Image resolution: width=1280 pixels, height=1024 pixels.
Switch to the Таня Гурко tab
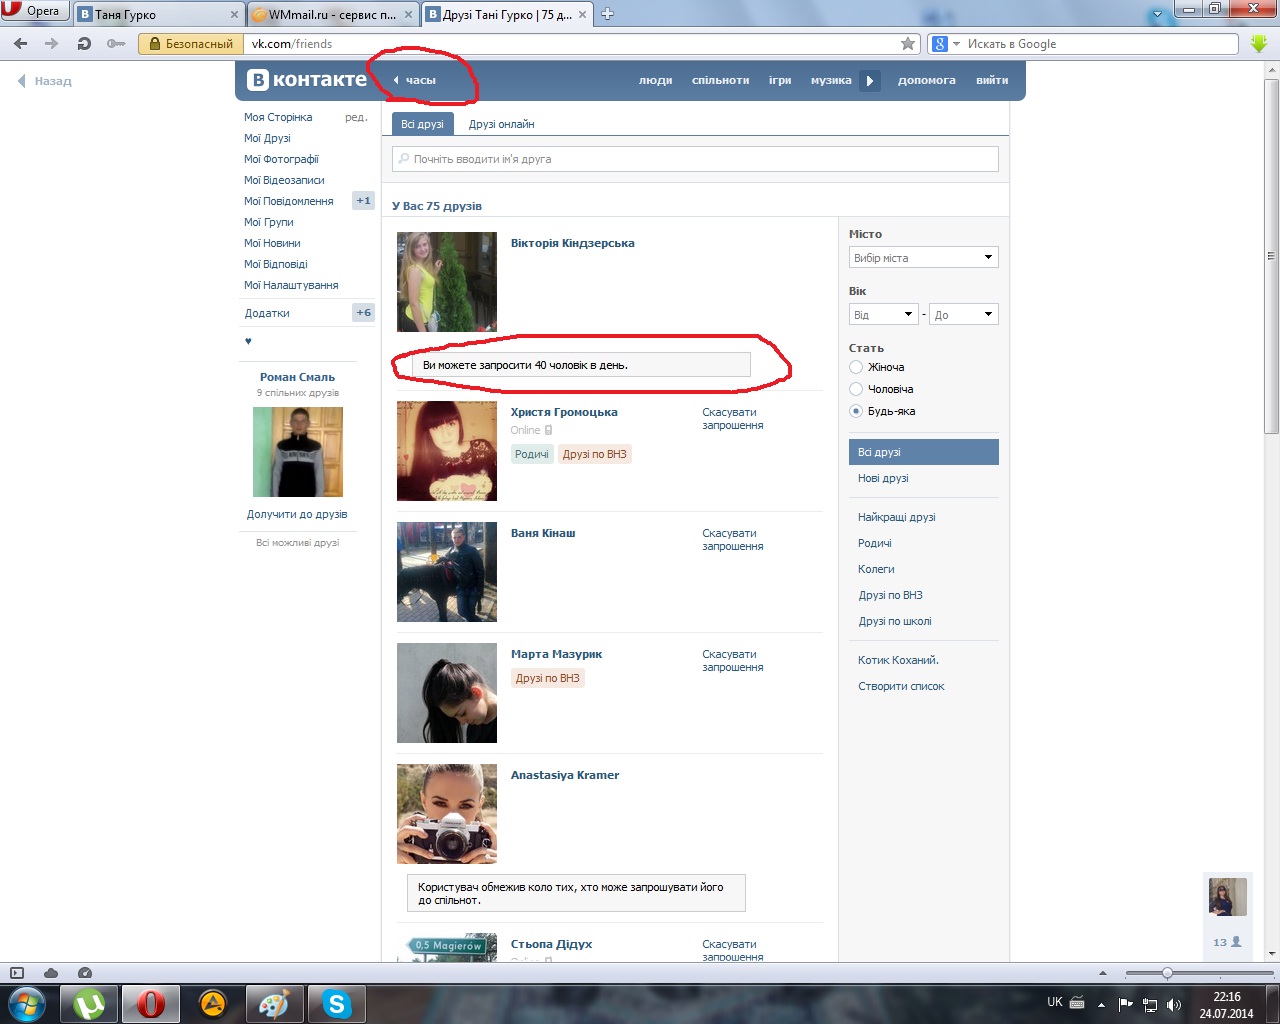[x=159, y=14]
